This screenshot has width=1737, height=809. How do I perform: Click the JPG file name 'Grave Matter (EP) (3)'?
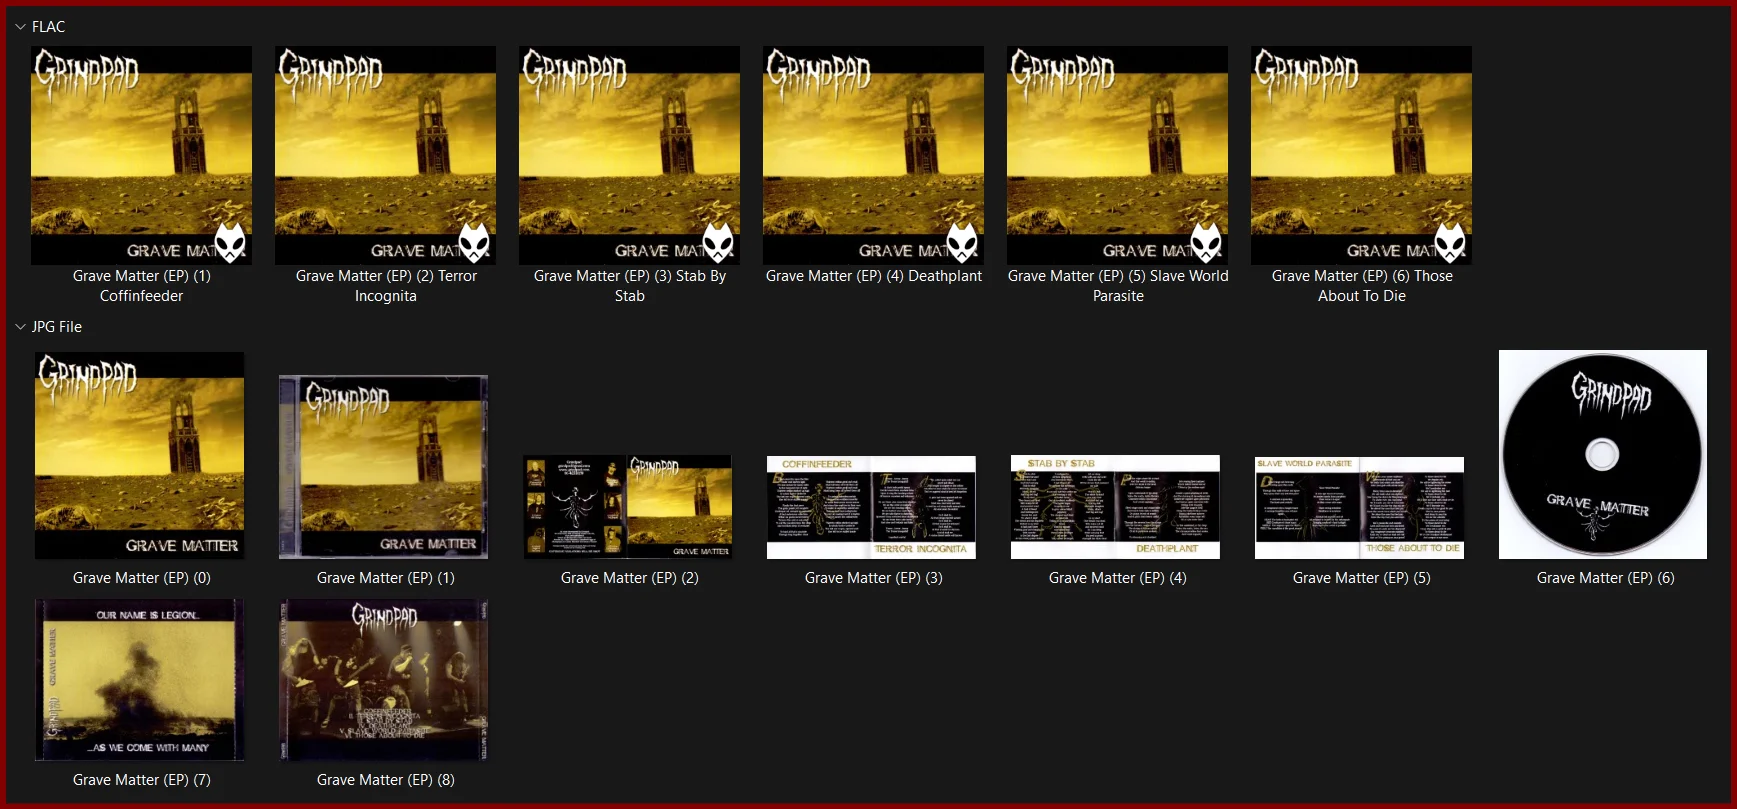[x=874, y=578]
